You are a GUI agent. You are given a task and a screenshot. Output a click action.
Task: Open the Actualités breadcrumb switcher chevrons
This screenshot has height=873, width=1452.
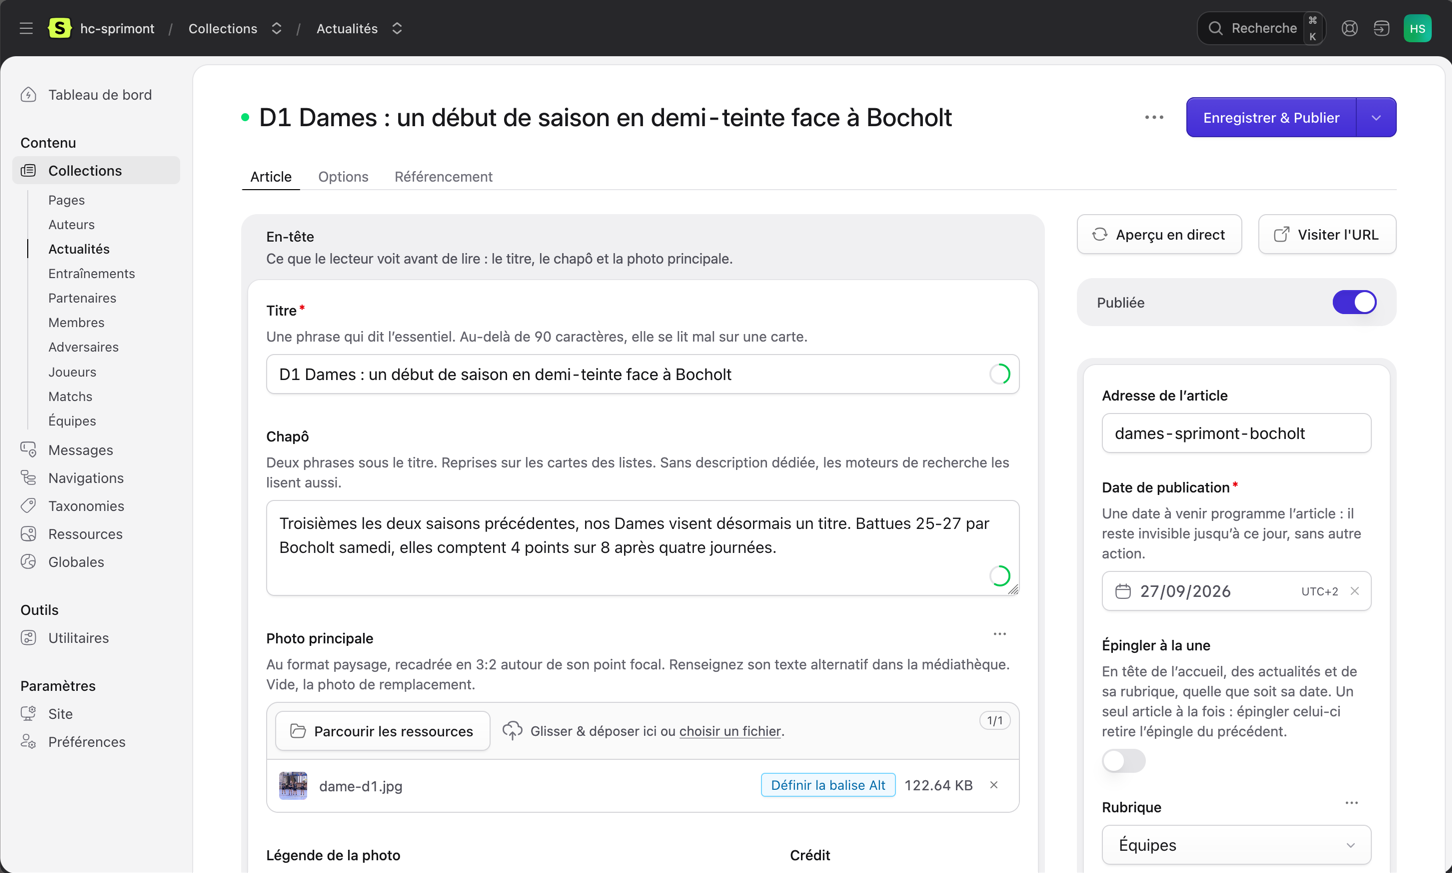(x=397, y=28)
